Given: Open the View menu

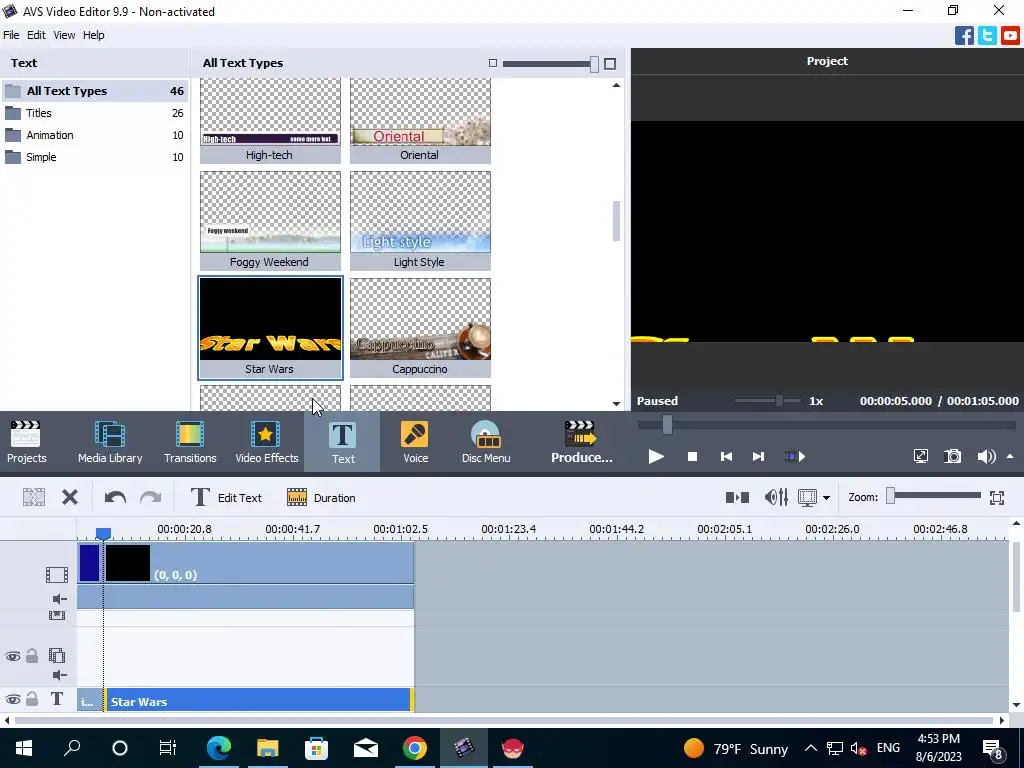Looking at the screenshot, I should coord(64,35).
